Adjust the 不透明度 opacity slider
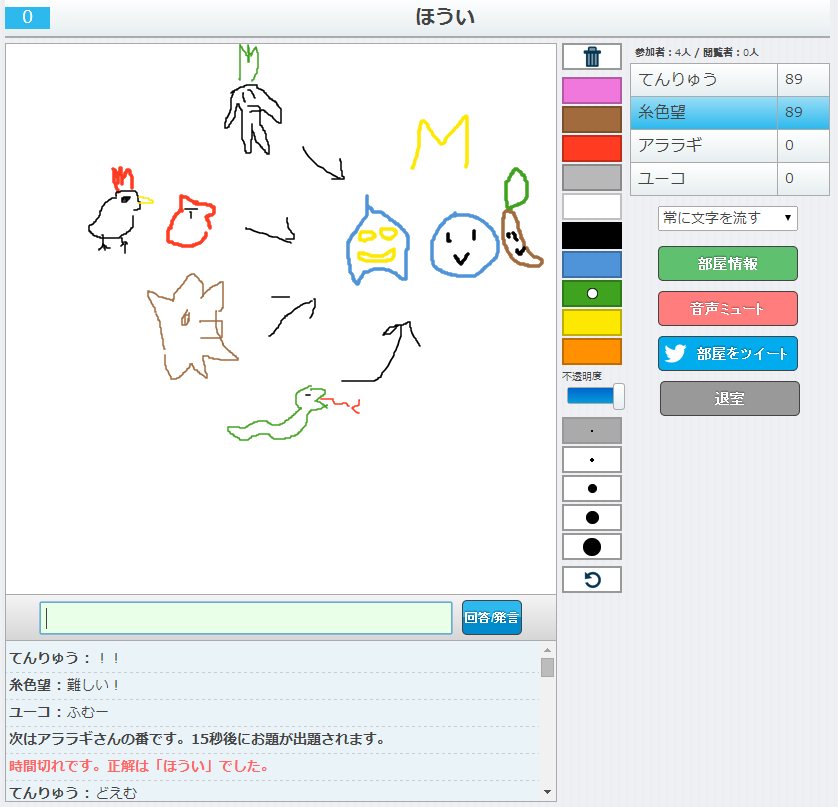The height and width of the screenshot is (807, 838). (x=595, y=396)
